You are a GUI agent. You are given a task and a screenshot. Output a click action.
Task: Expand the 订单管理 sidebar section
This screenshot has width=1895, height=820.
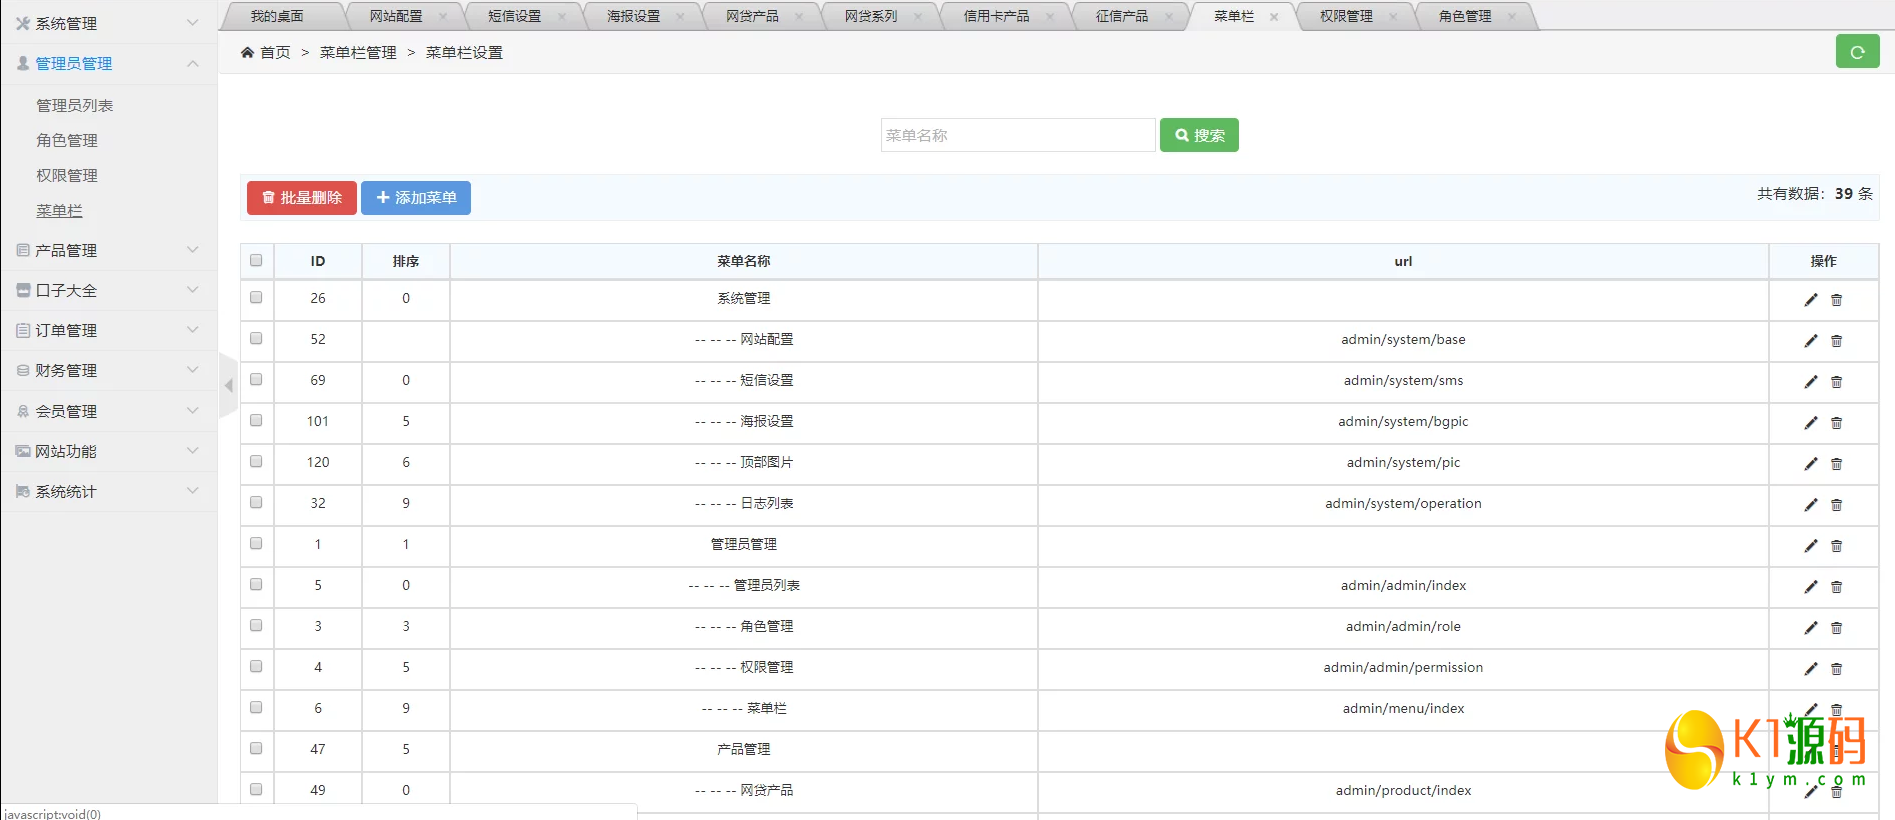(x=108, y=330)
